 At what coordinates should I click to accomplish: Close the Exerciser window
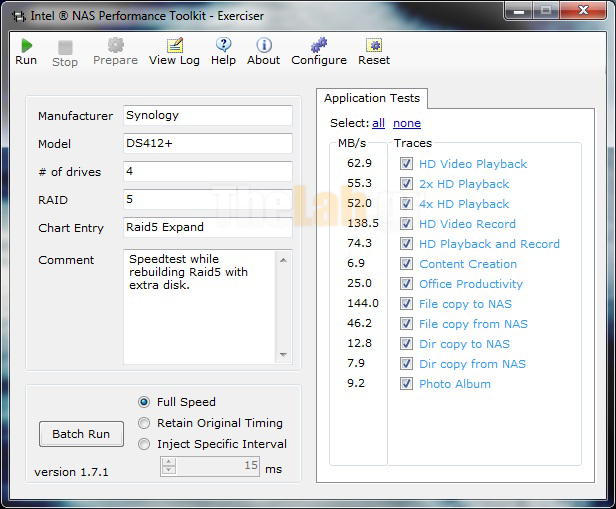click(x=583, y=11)
